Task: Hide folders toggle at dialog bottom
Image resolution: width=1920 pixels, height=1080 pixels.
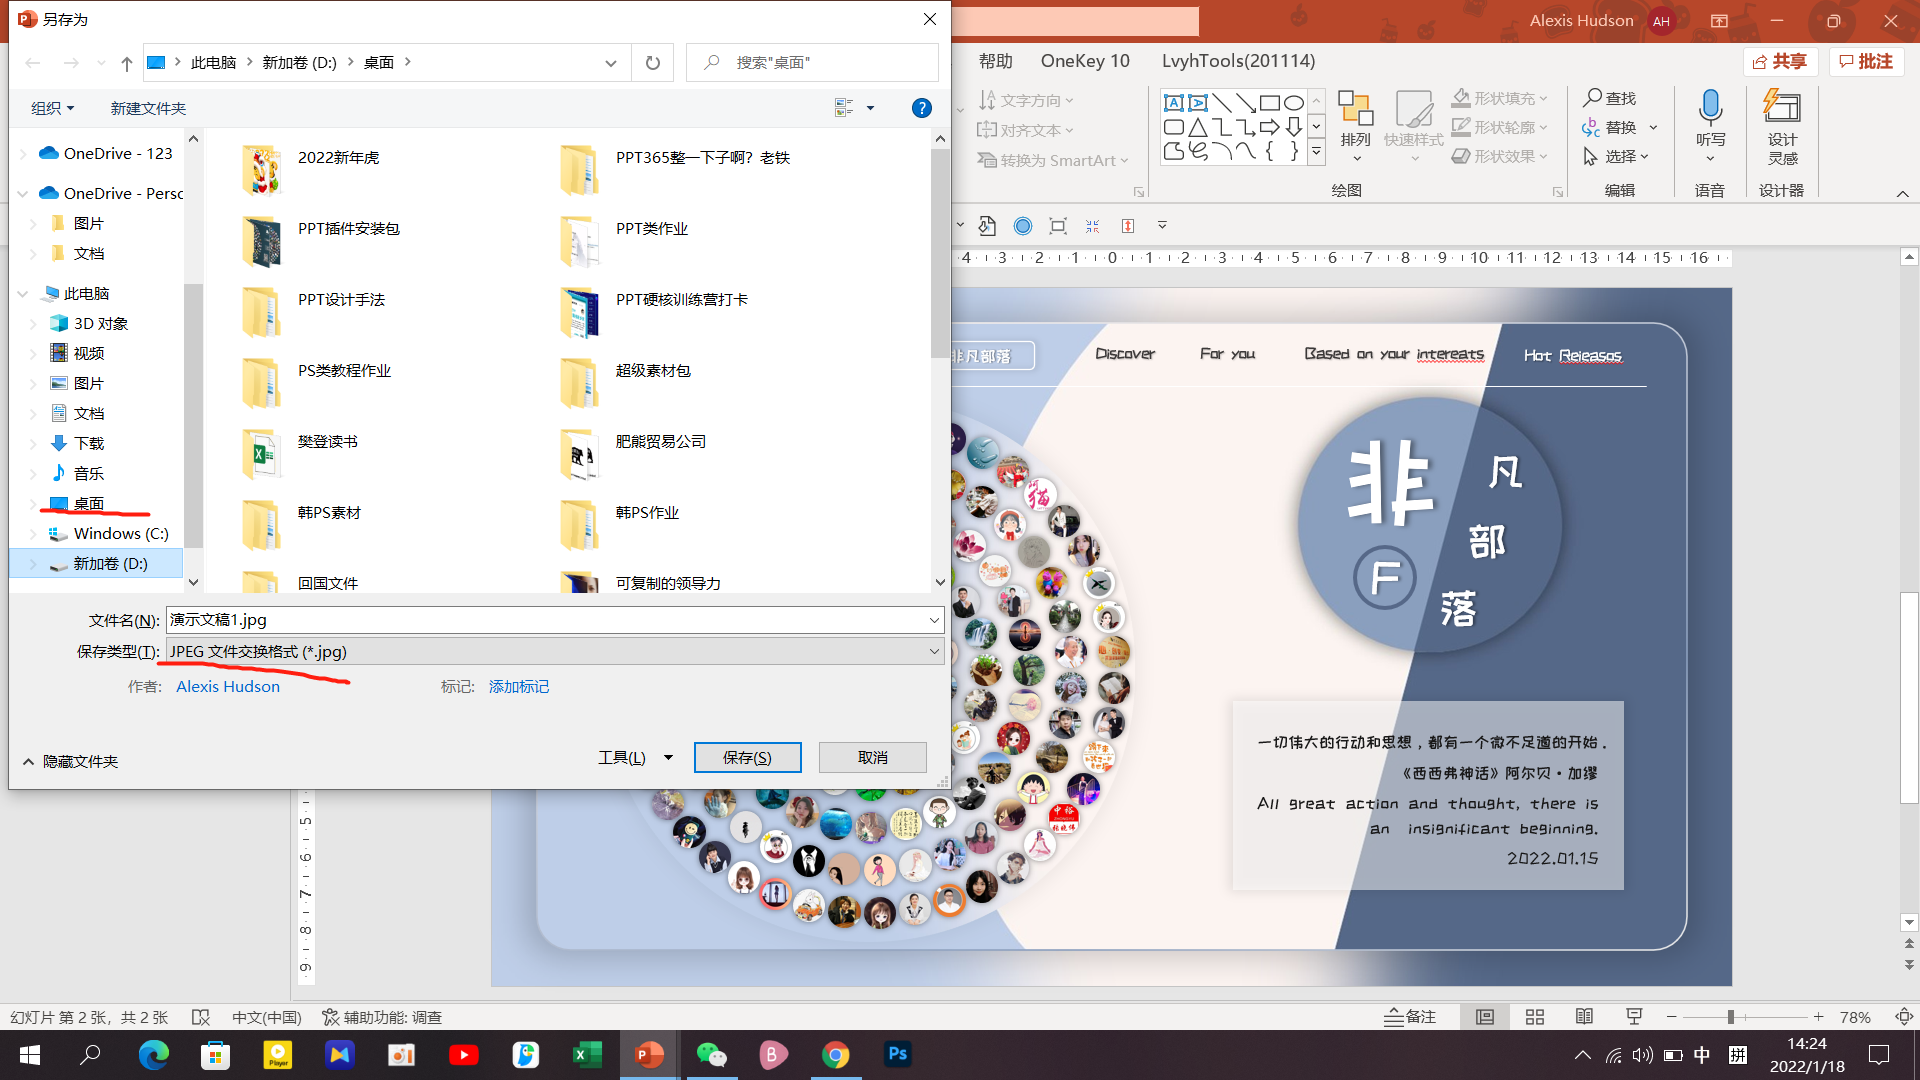Action: [x=70, y=761]
